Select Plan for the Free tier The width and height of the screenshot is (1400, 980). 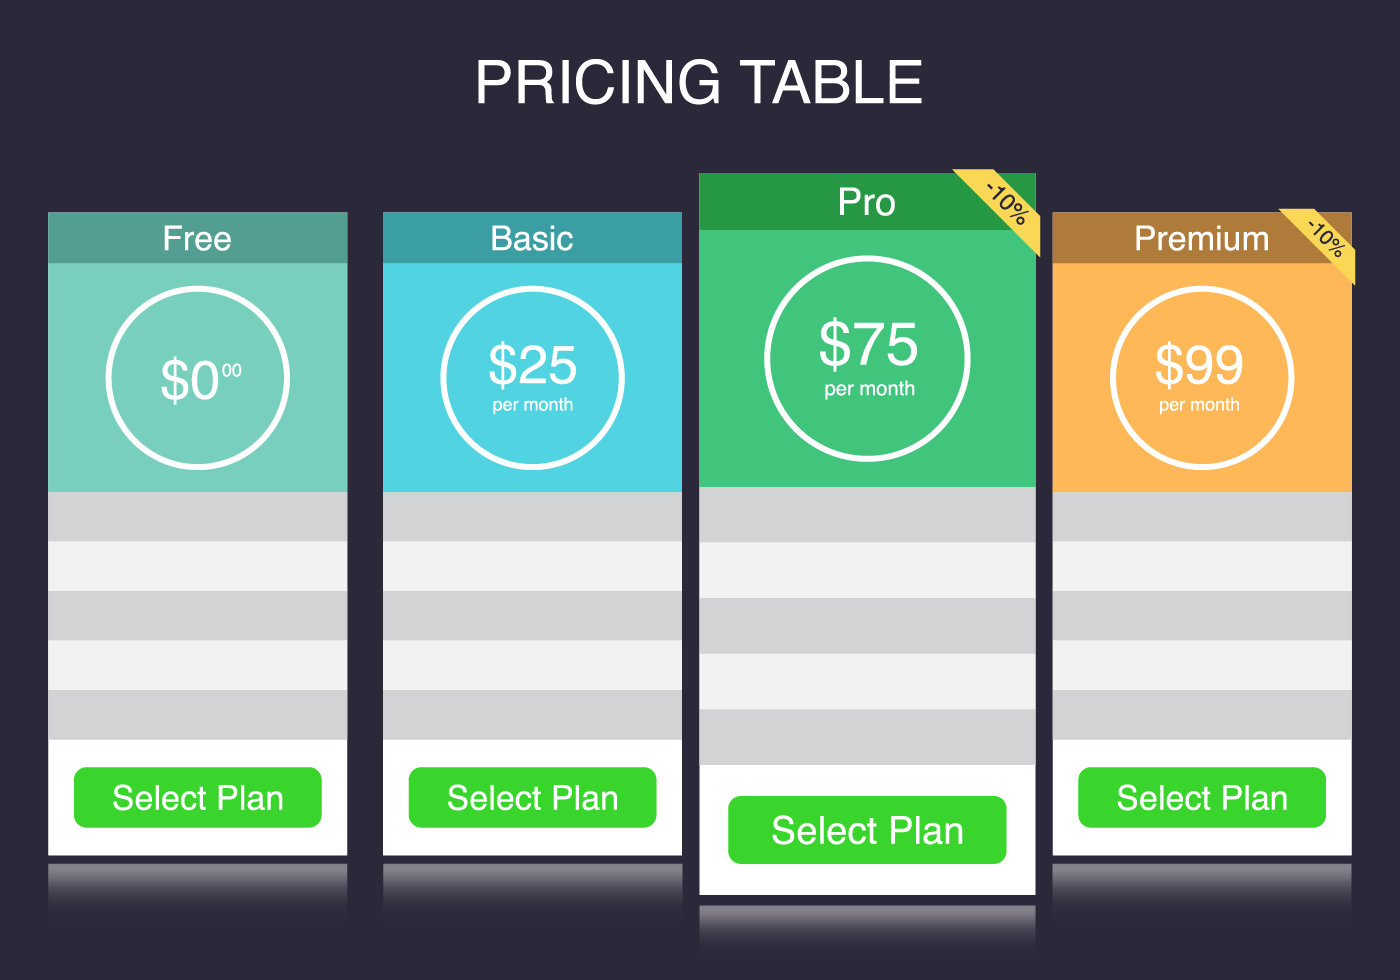tap(198, 798)
